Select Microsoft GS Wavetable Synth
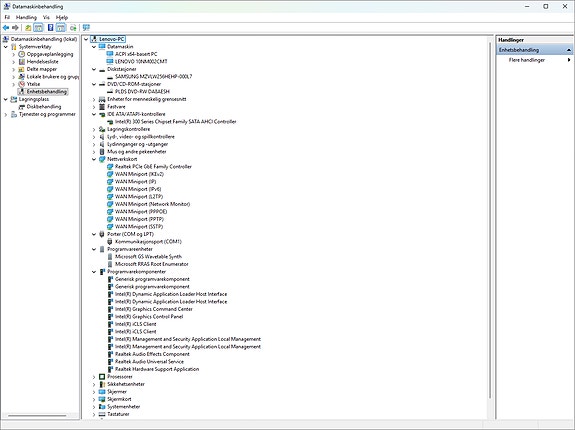The height and width of the screenshot is (430, 575). [x=148, y=257]
